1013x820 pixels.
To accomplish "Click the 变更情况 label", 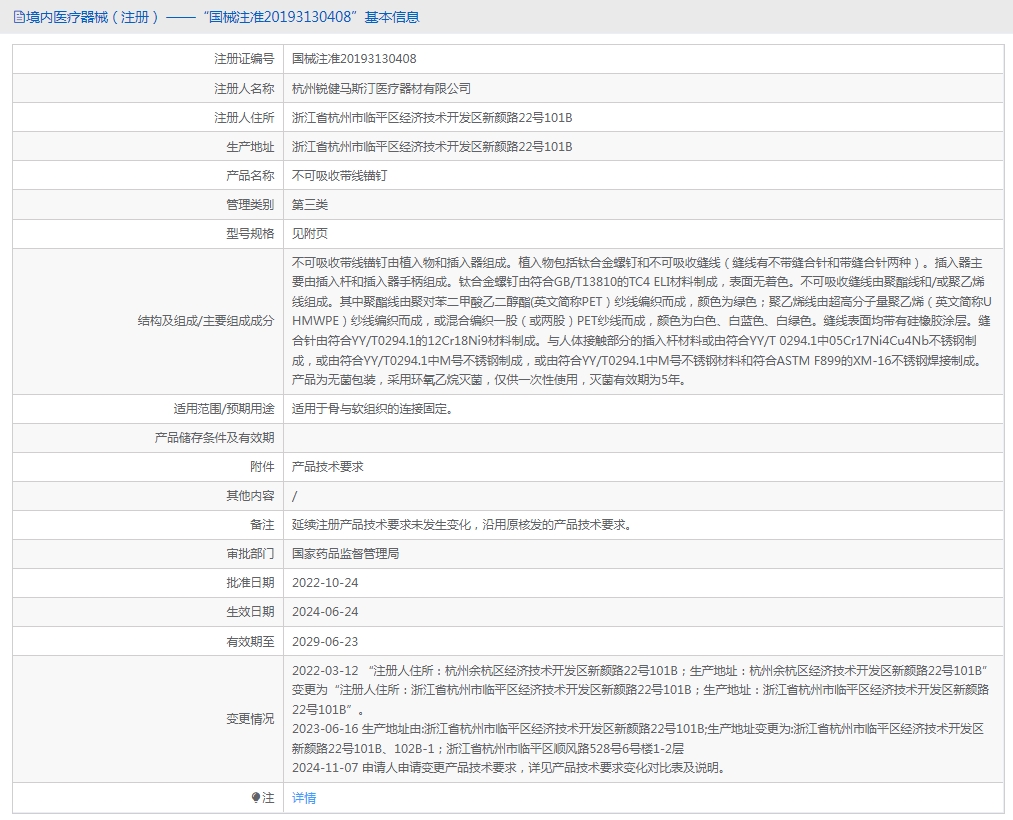I will pos(250,719).
